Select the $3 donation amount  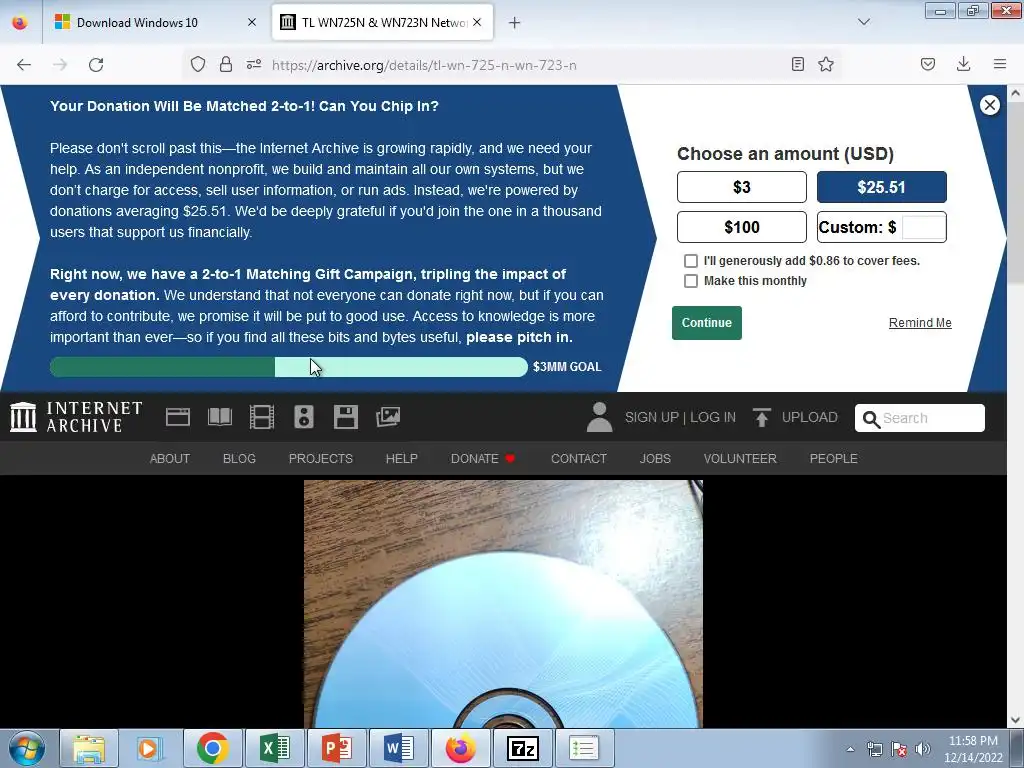(x=742, y=187)
